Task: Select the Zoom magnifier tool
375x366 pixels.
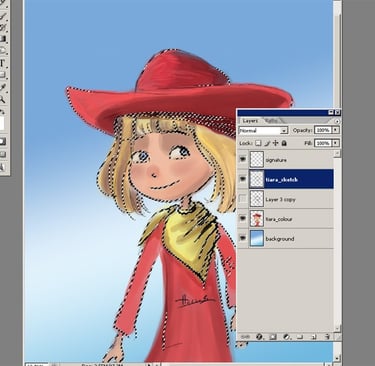Action: point(2,99)
